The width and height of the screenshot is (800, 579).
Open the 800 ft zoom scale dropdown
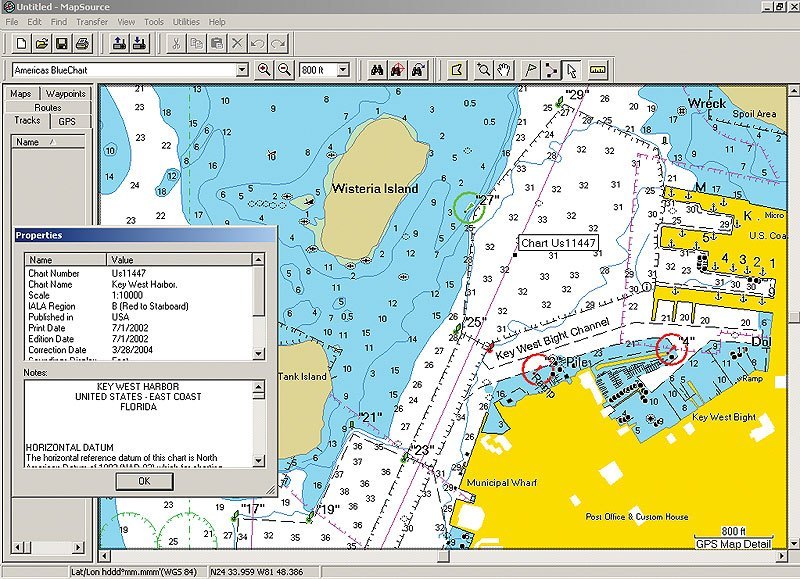coord(343,70)
